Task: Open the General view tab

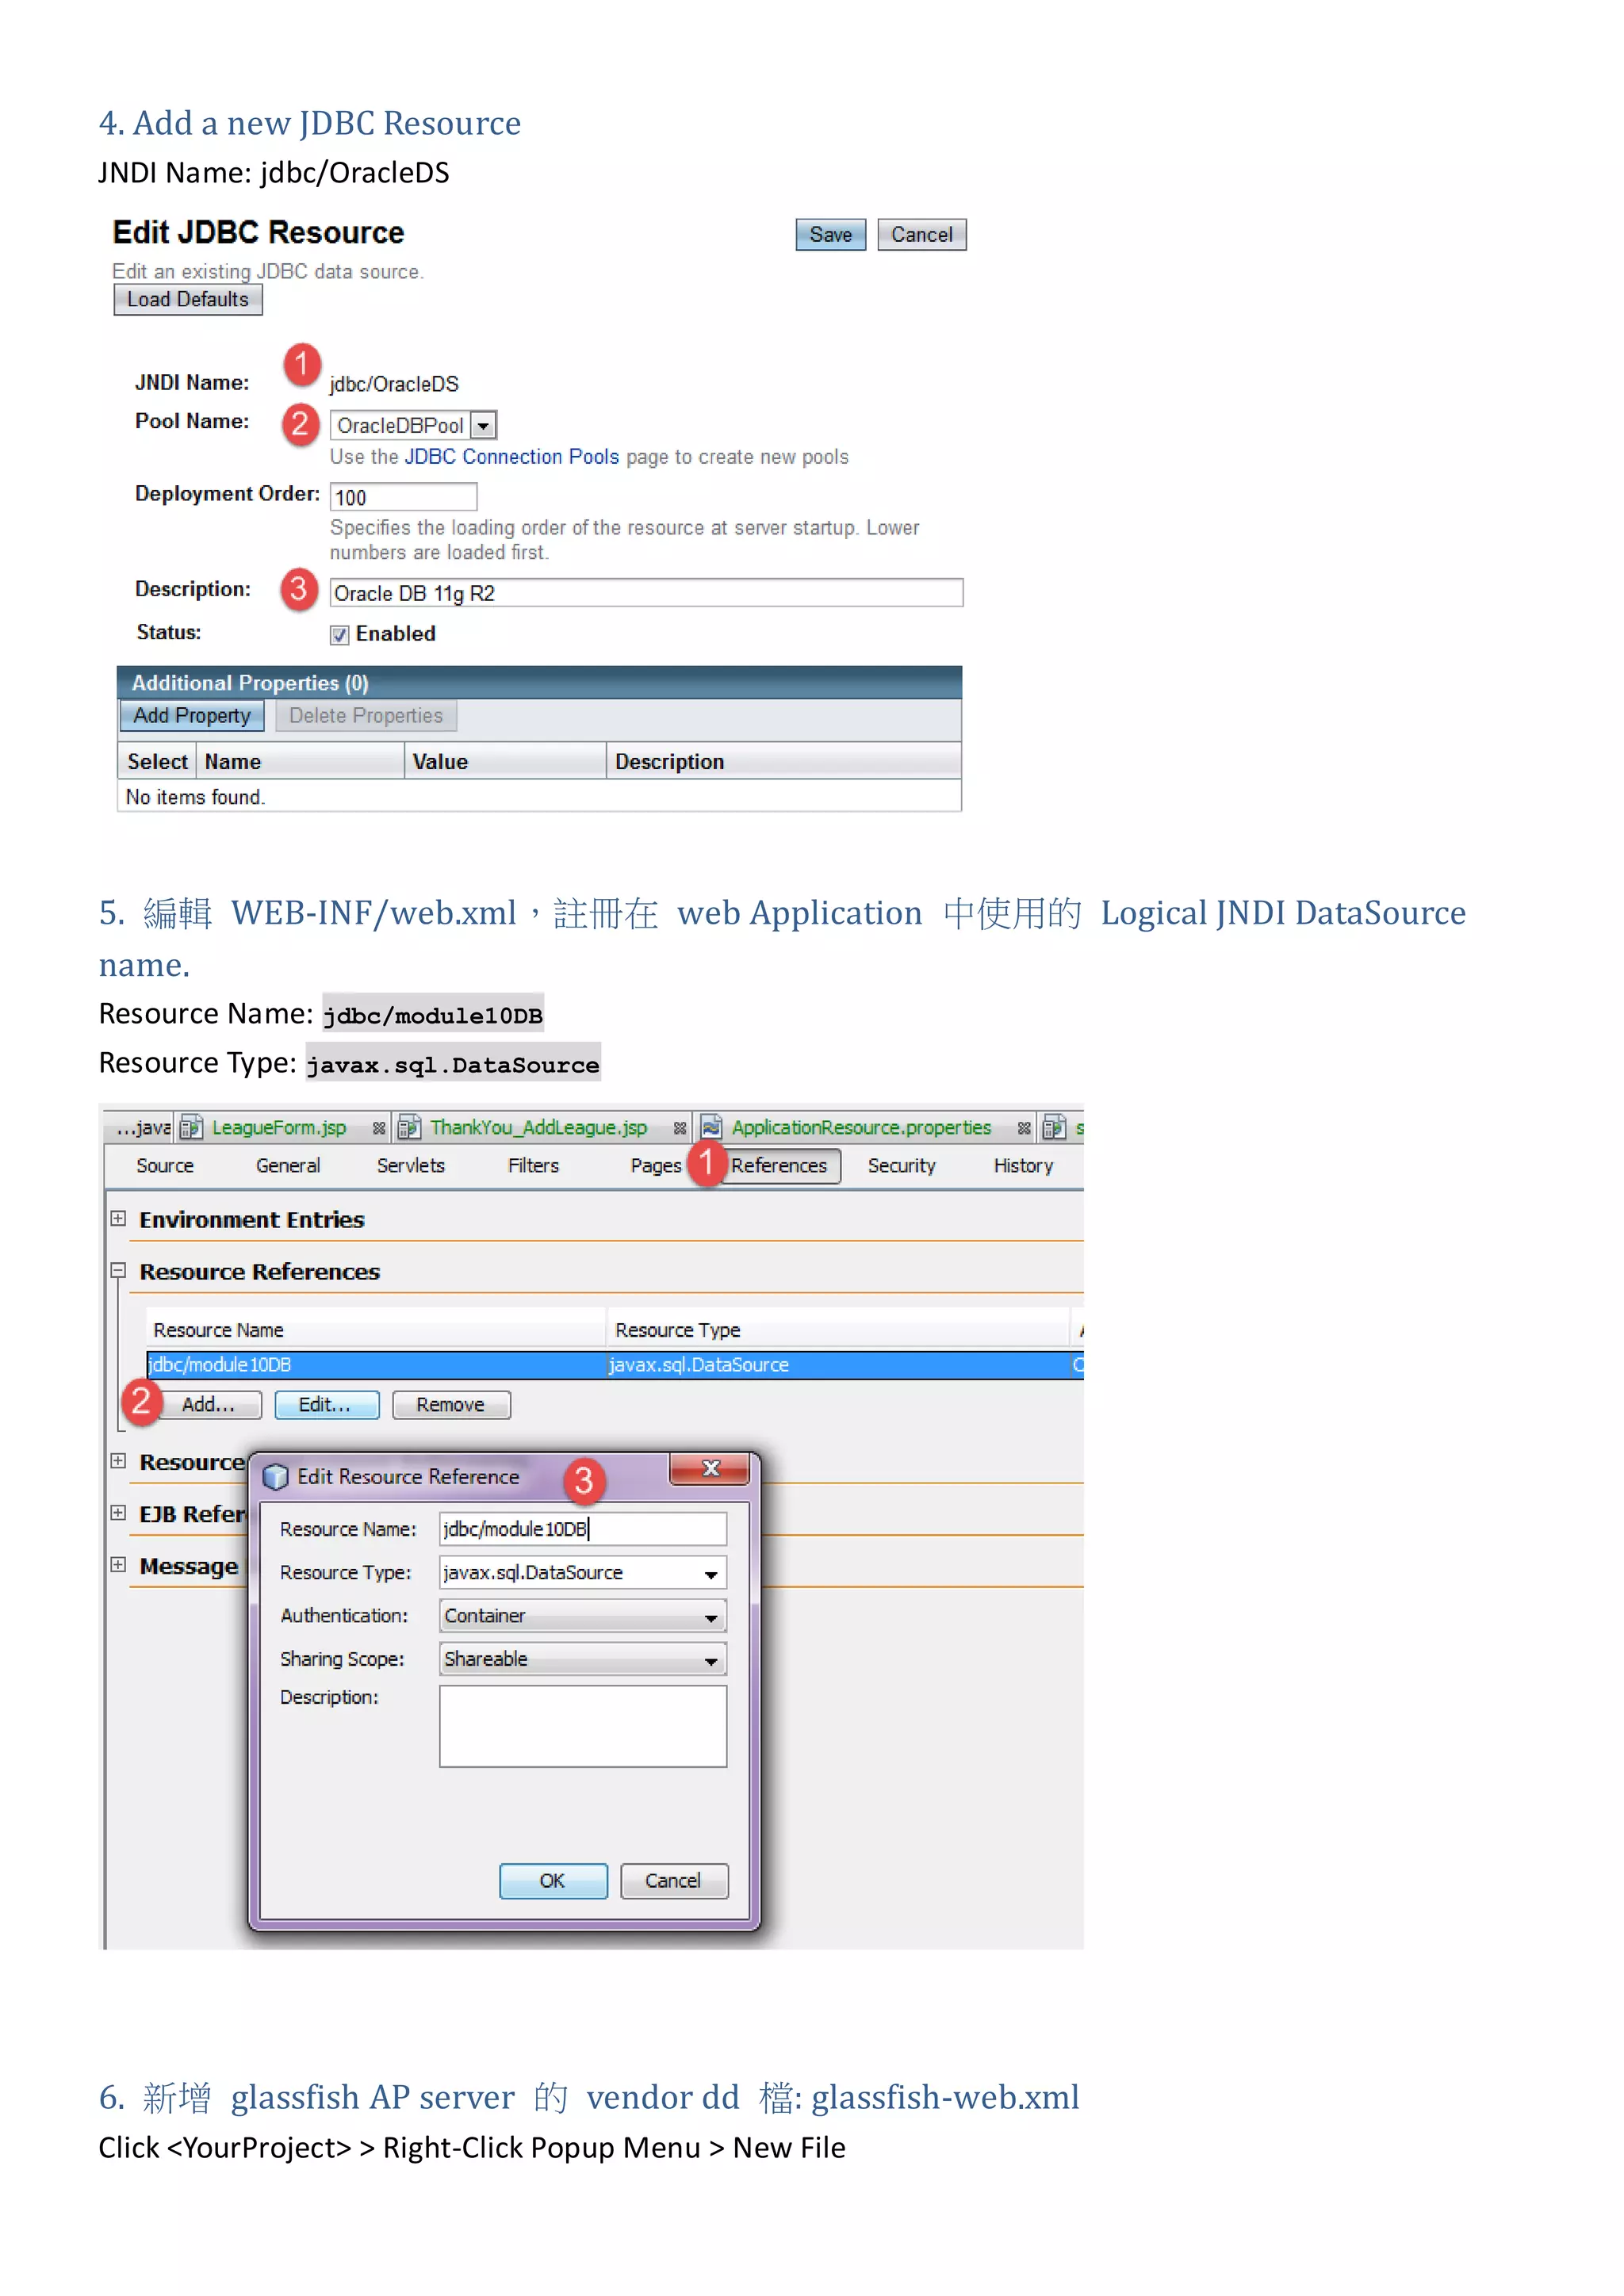Action: coord(288,1166)
